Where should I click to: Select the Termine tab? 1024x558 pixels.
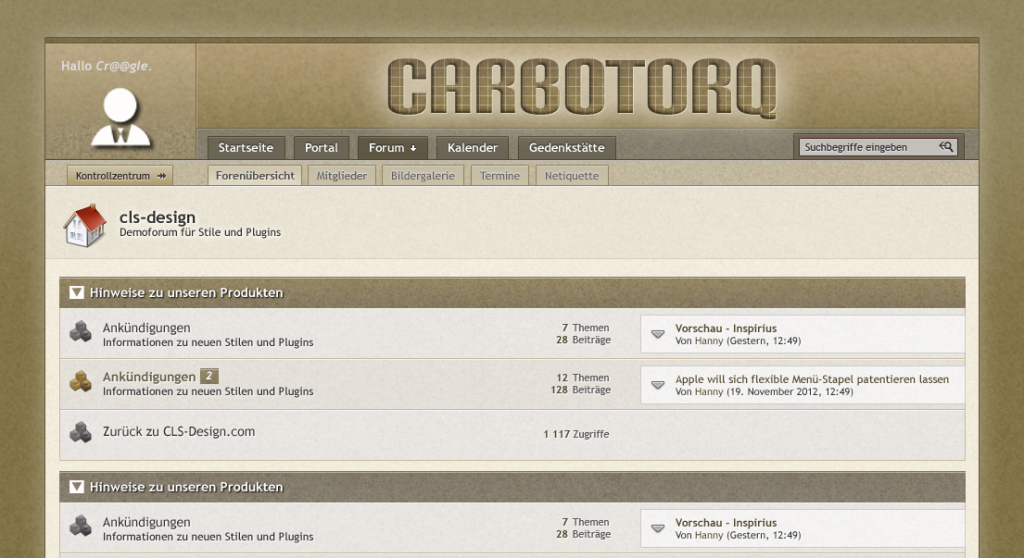tap(499, 176)
